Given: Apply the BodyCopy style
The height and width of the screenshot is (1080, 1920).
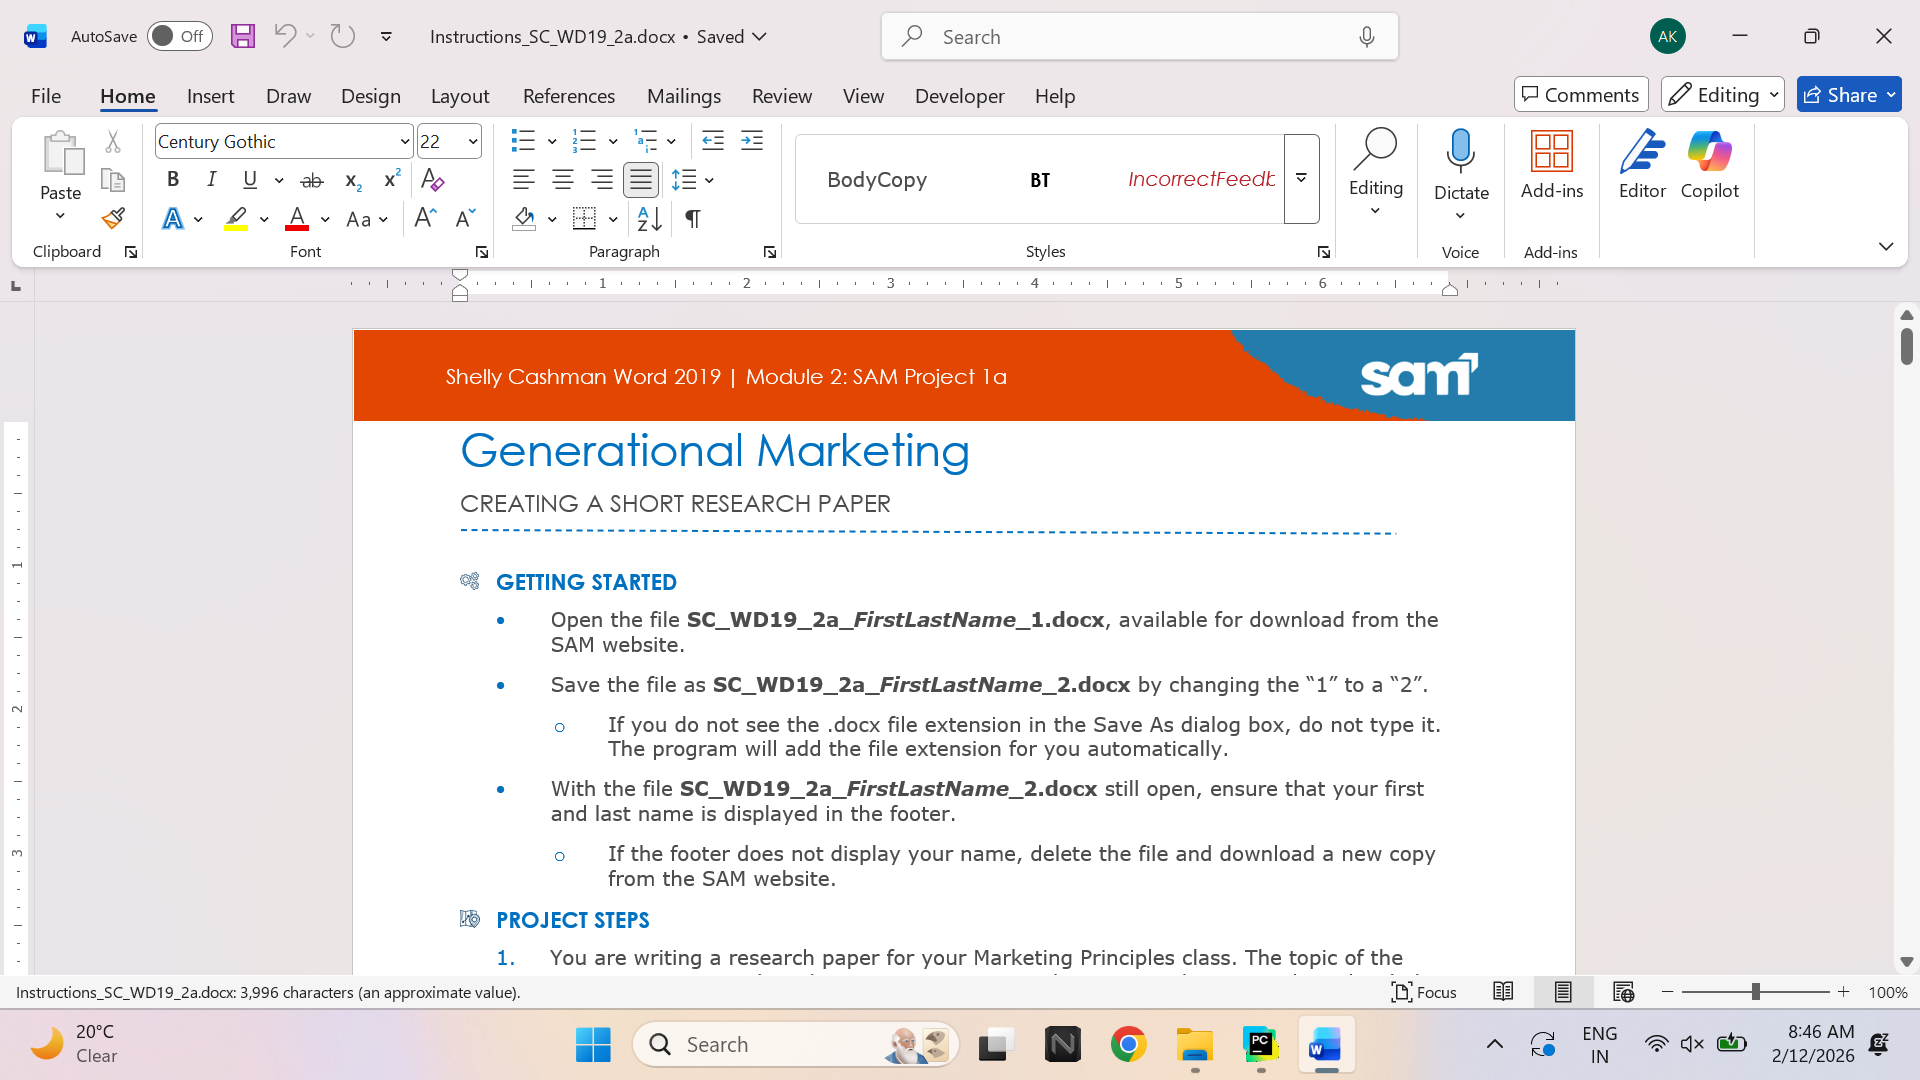Looking at the screenshot, I should point(877,180).
